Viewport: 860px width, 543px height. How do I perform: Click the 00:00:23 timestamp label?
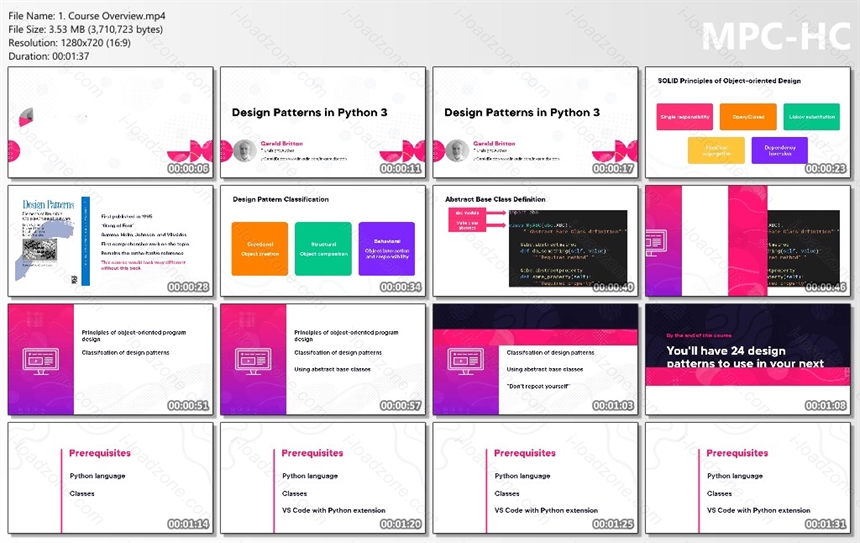pyautogui.click(x=825, y=168)
